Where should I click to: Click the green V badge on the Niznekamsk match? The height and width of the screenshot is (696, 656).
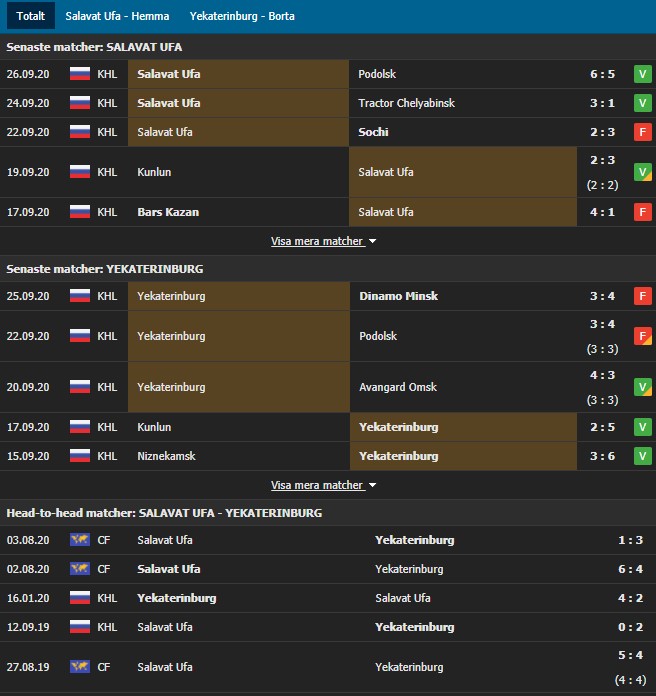click(643, 456)
